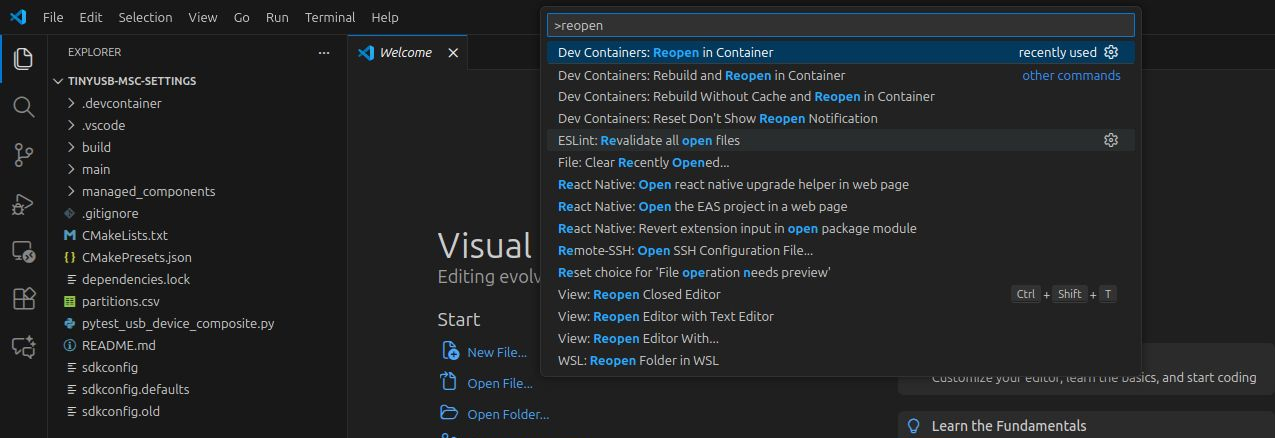Run React Native: Open upgrade helper command

pos(841,184)
